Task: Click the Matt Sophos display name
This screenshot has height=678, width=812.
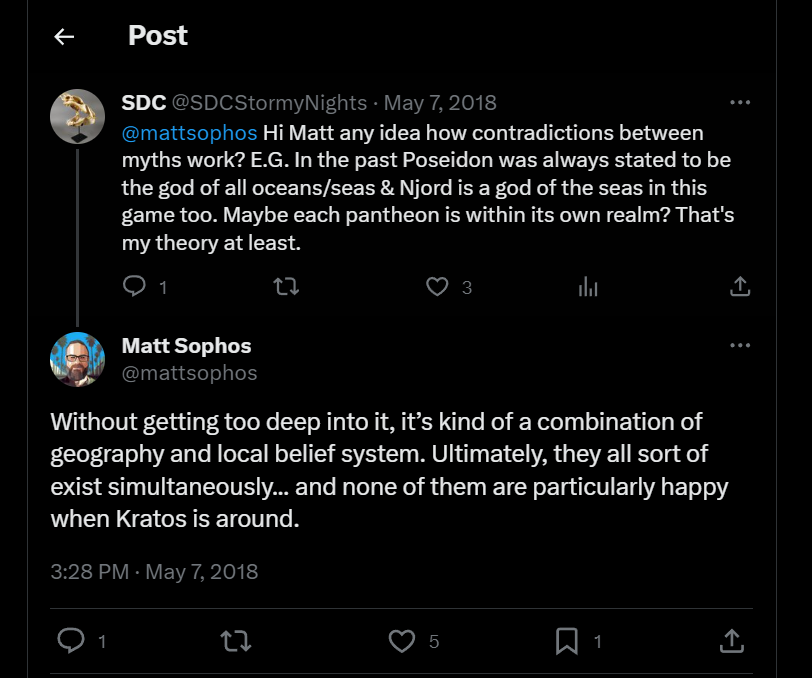Action: tap(186, 346)
